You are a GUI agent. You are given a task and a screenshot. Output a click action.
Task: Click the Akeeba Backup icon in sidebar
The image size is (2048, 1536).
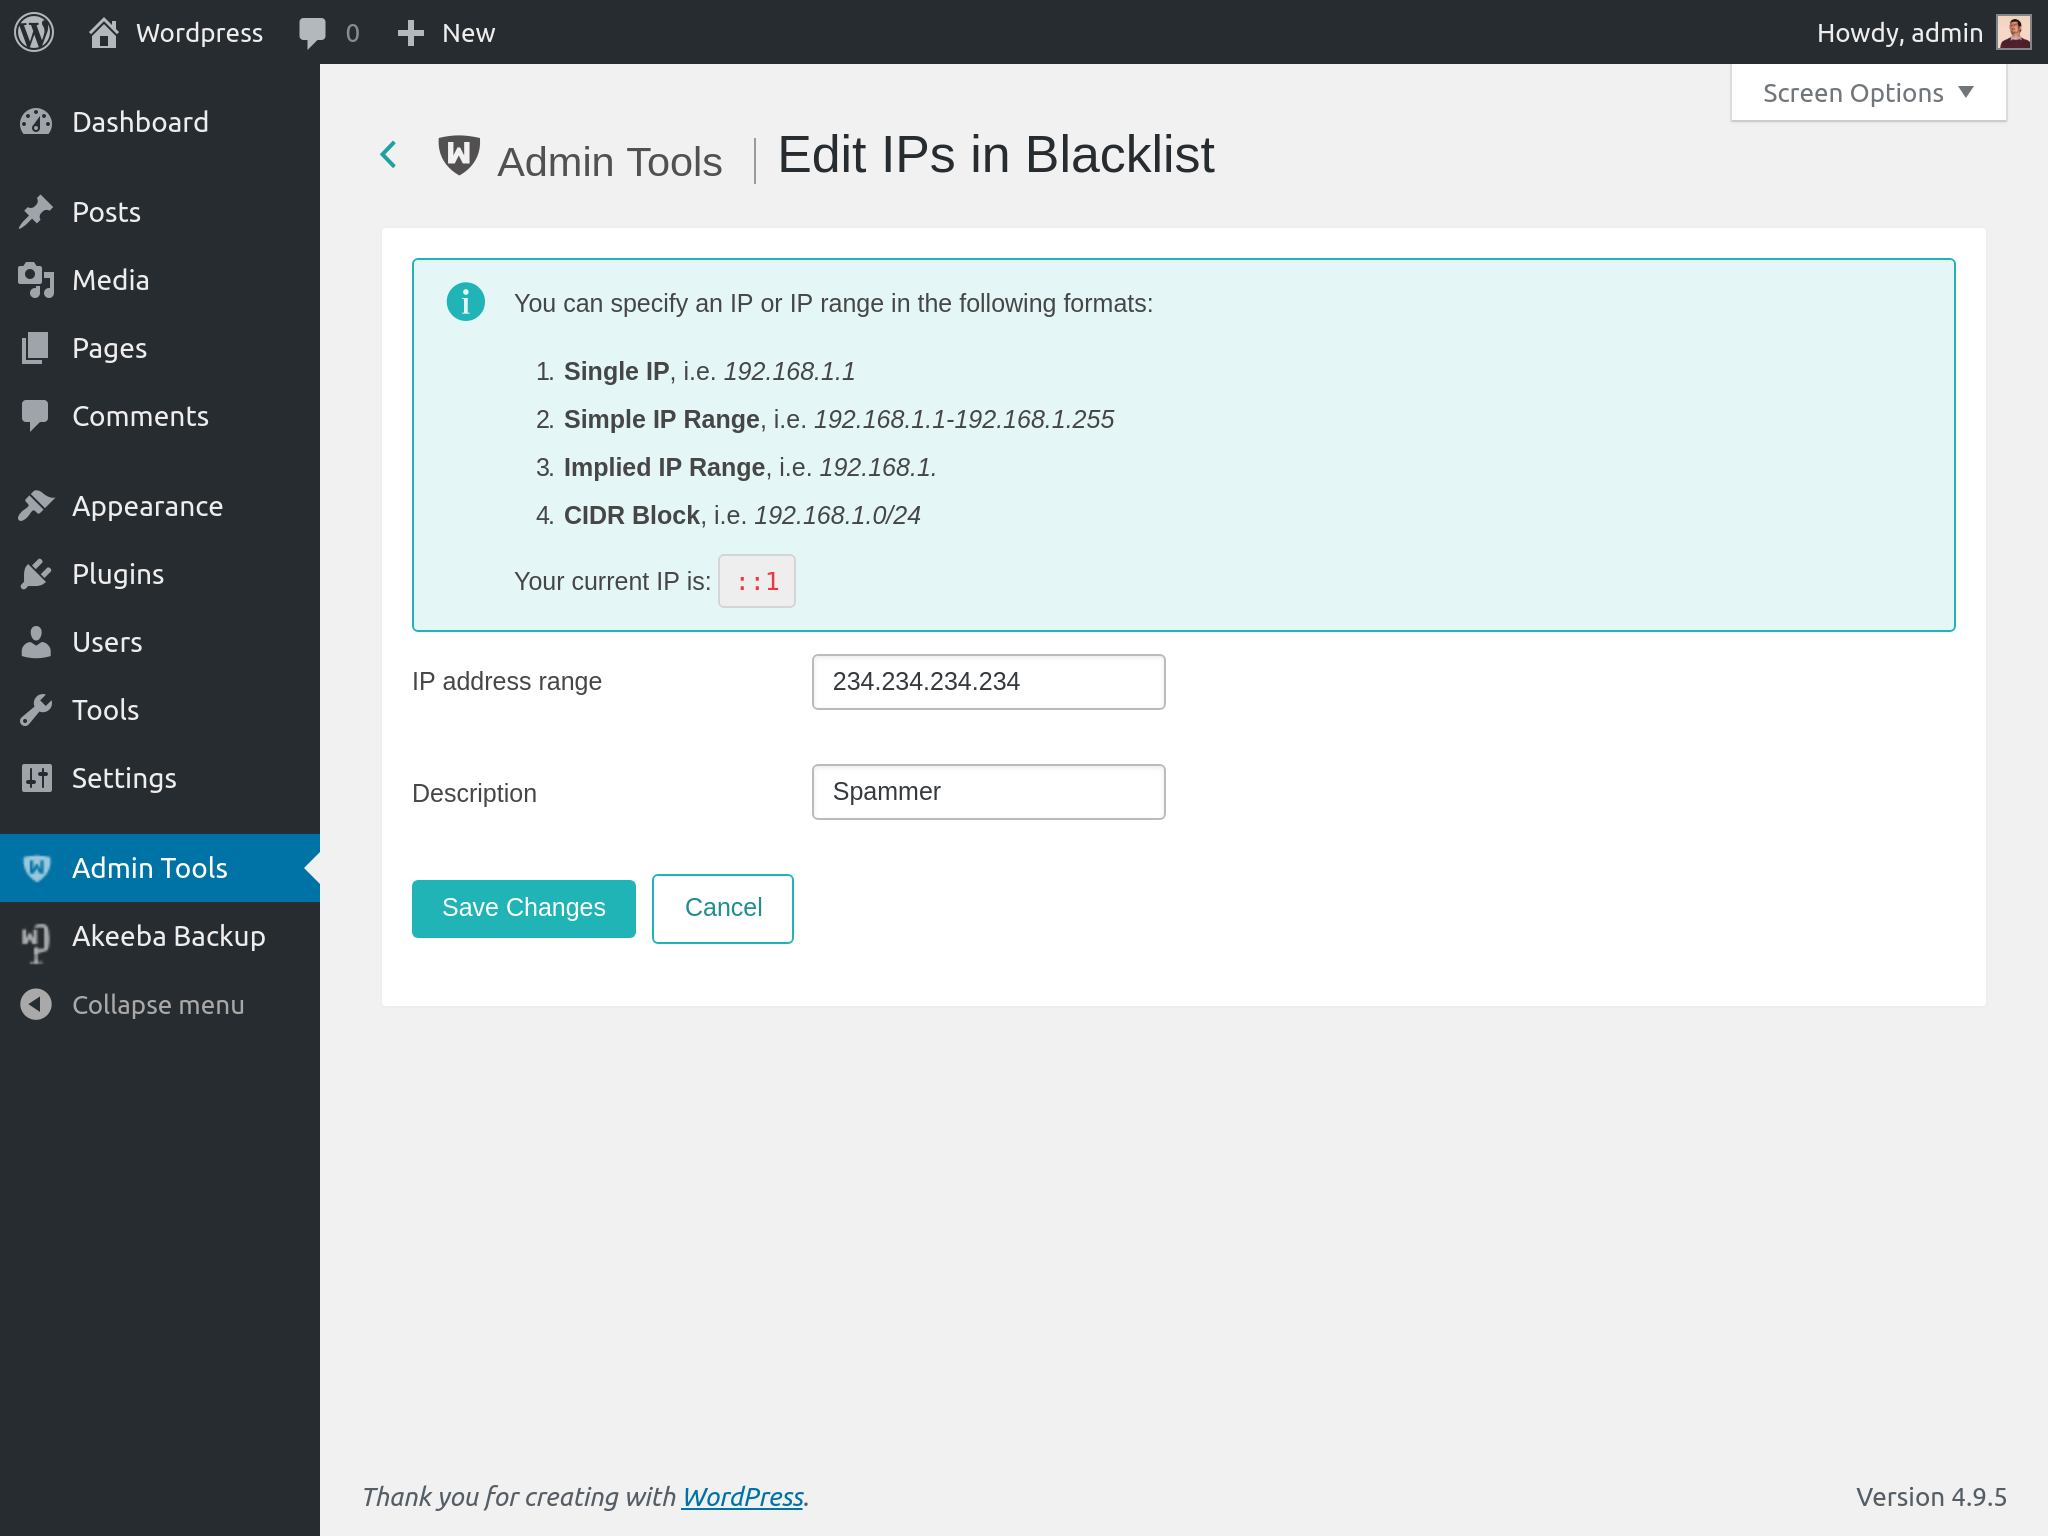36,941
